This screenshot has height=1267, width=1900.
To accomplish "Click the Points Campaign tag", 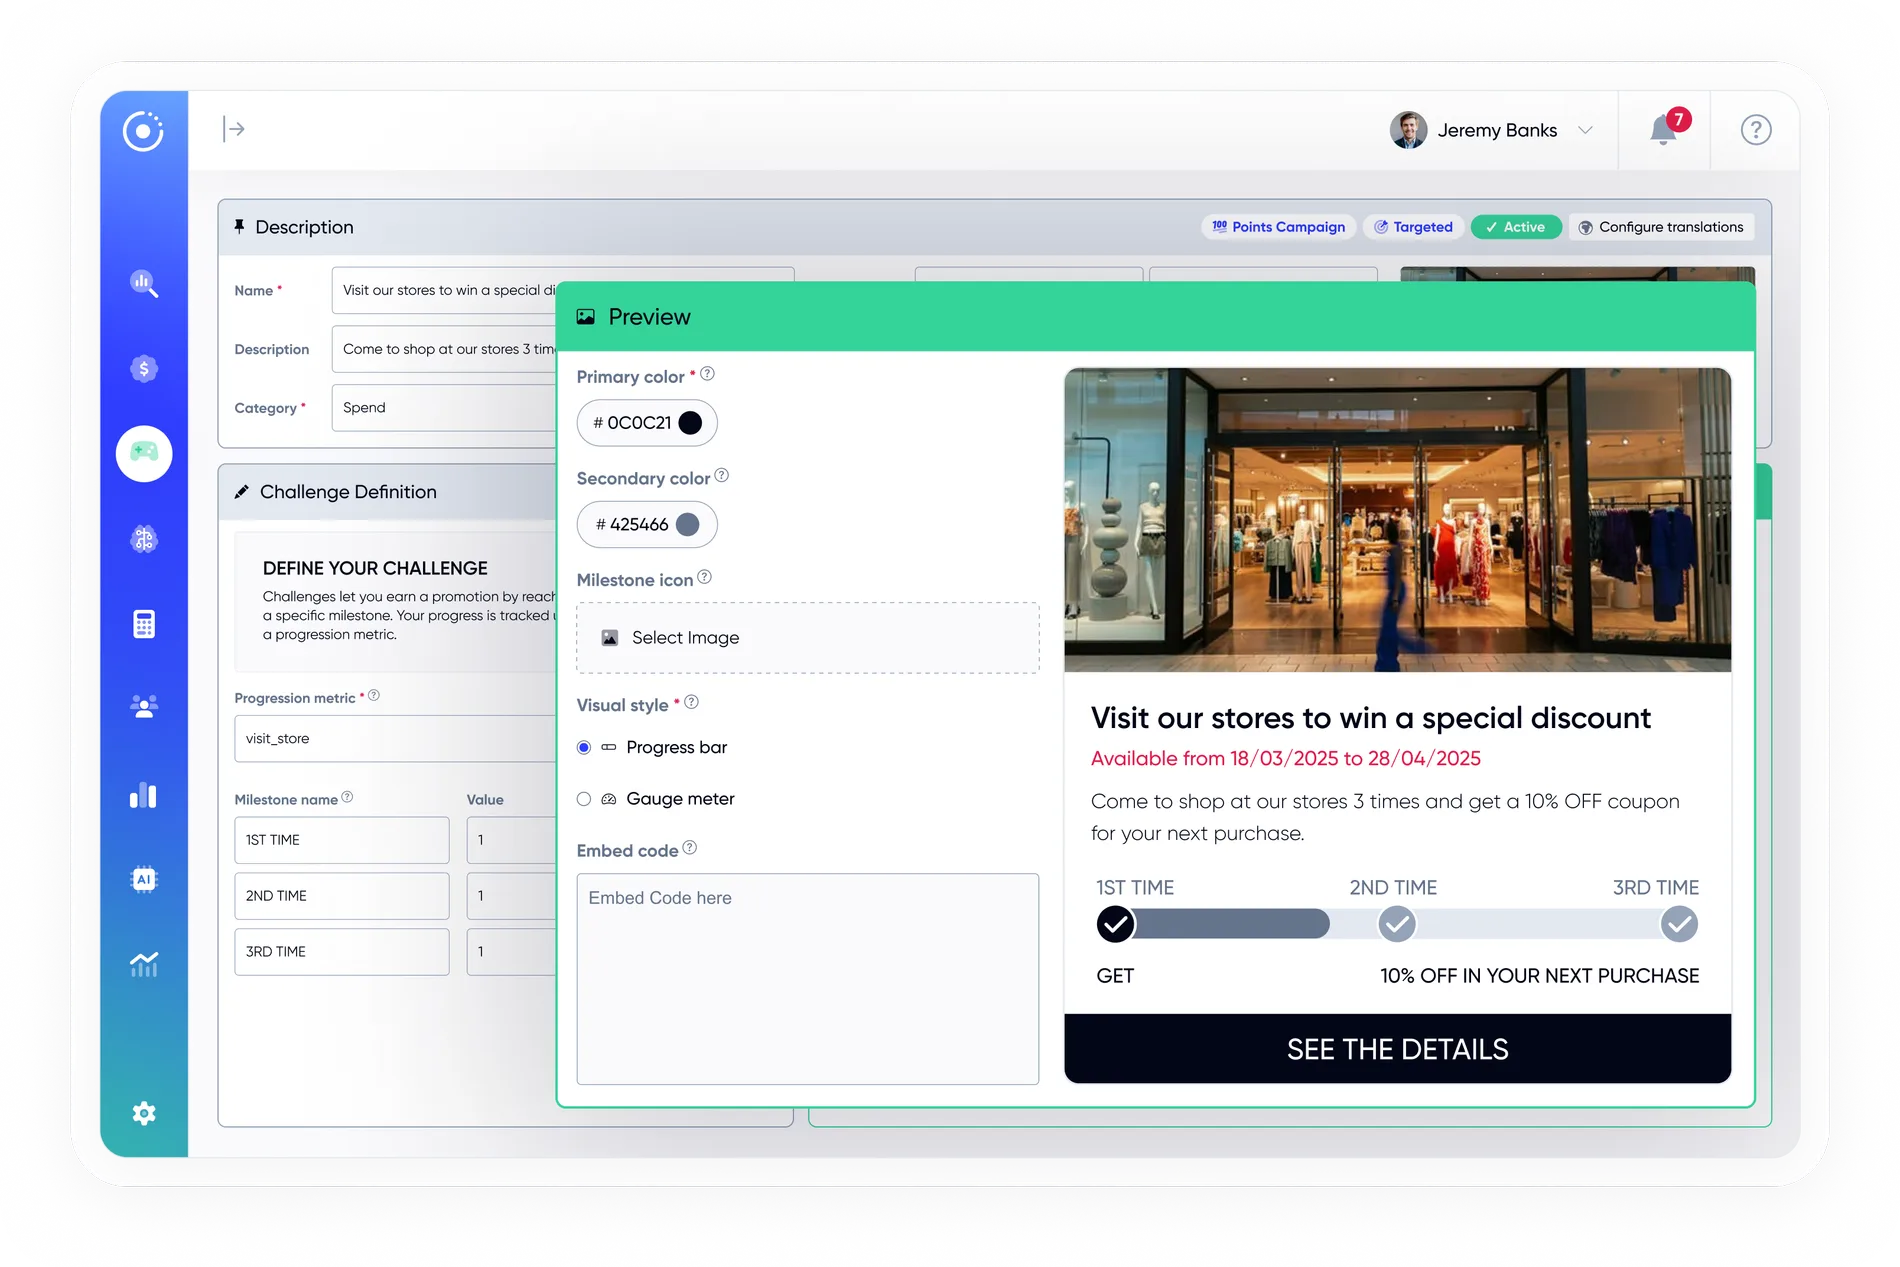I will click(x=1278, y=227).
